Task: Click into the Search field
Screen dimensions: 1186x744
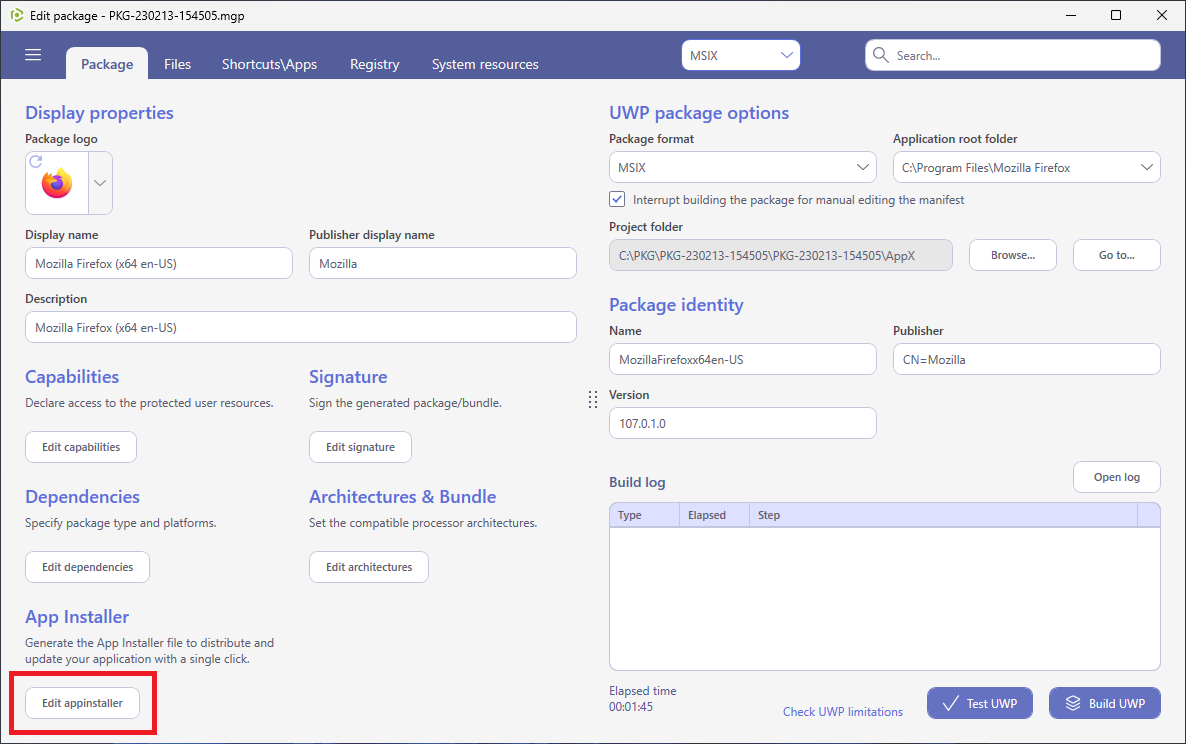Action: 1013,55
